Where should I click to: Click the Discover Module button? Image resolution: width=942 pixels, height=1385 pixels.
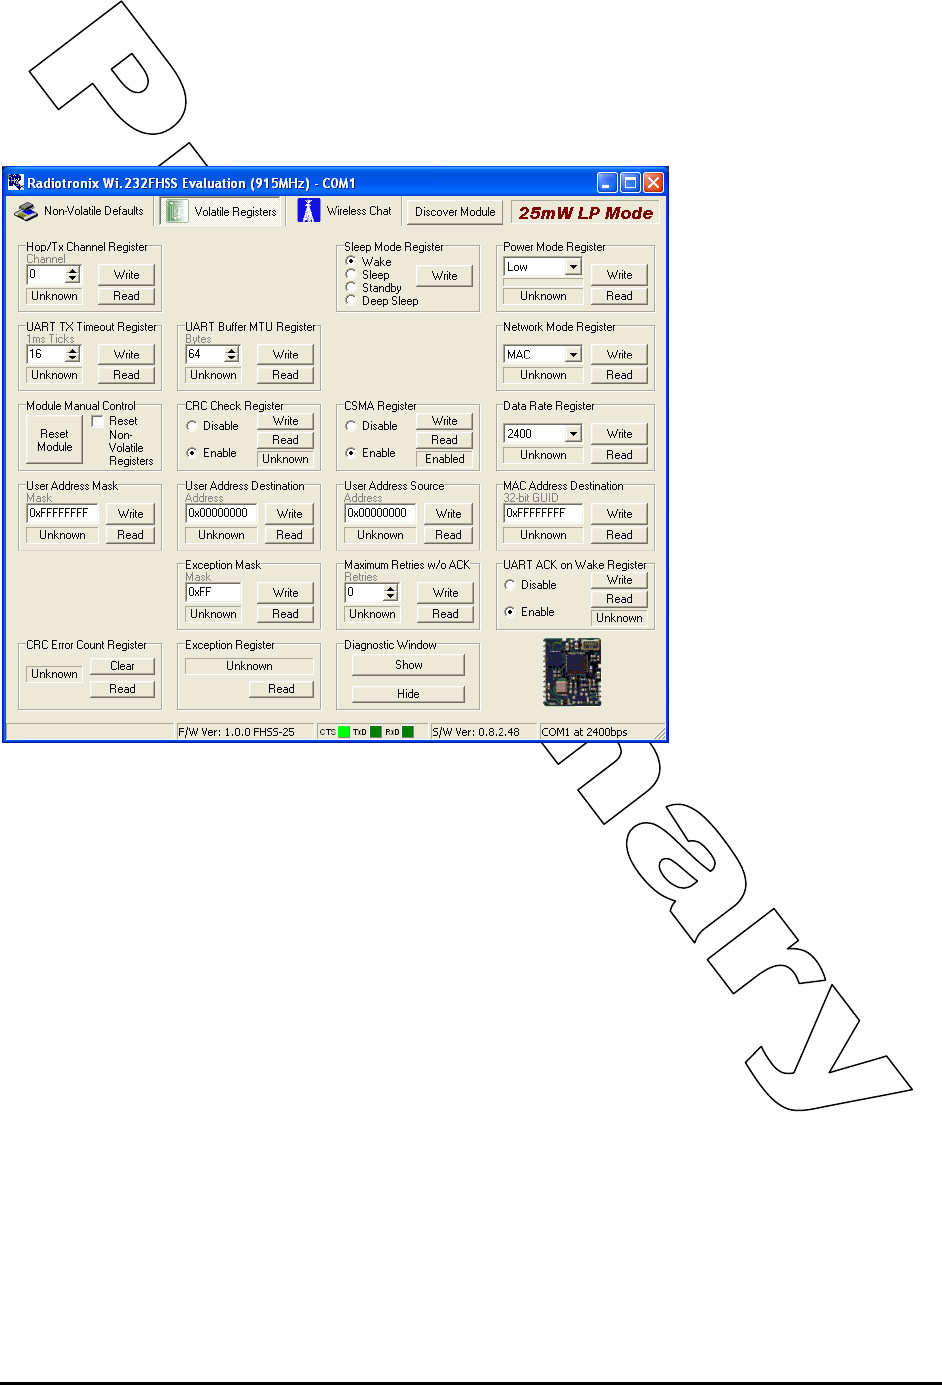pyautogui.click(x=455, y=212)
